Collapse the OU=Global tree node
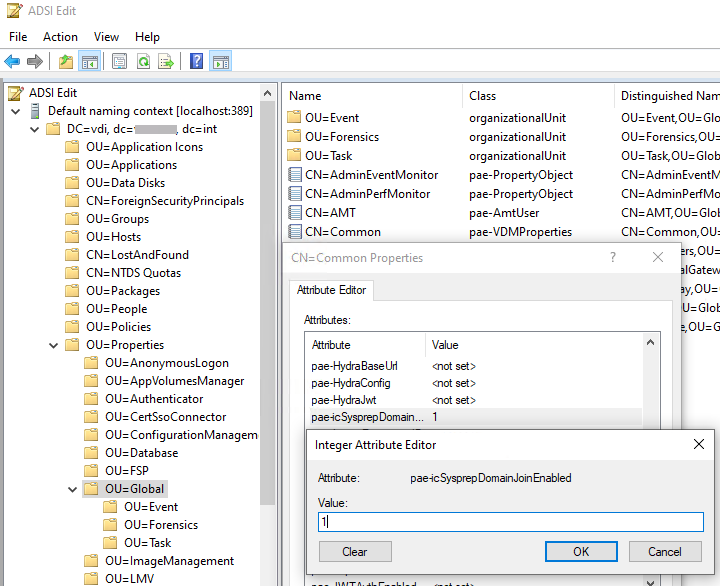Screen dimensions: 720x586 click(73, 490)
